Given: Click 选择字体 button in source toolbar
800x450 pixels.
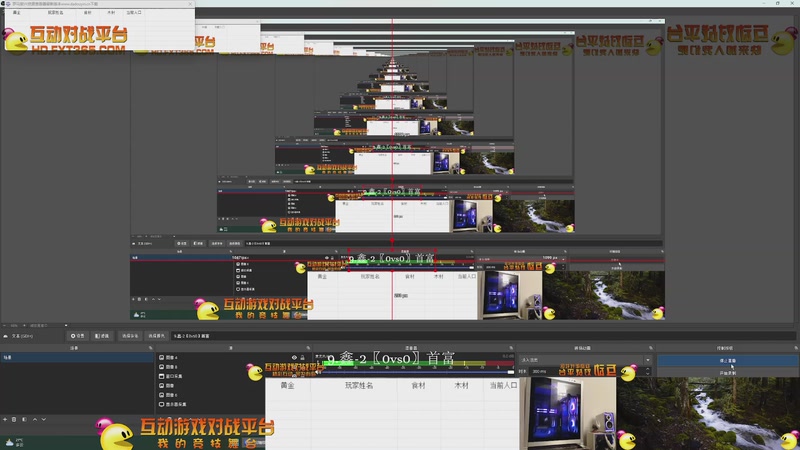Looking at the screenshot, I should (x=130, y=336).
